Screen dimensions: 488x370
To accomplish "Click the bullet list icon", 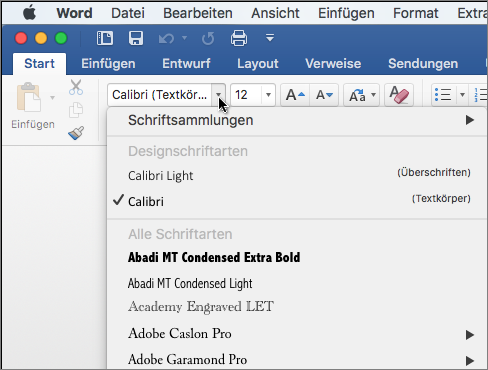I will pyautogui.click(x=443, y=95).
